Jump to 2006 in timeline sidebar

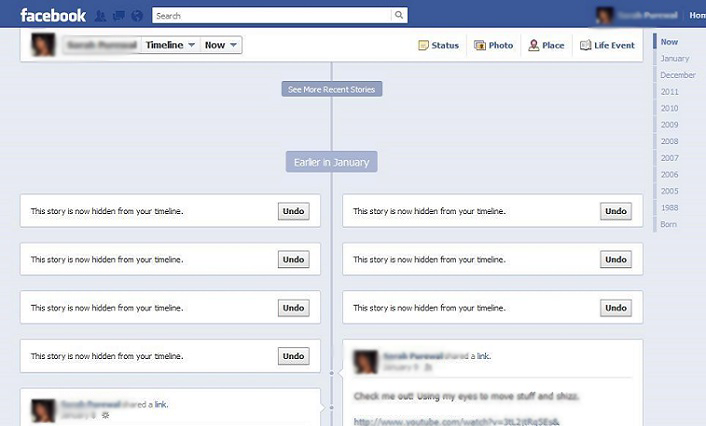tap(670, 174)
